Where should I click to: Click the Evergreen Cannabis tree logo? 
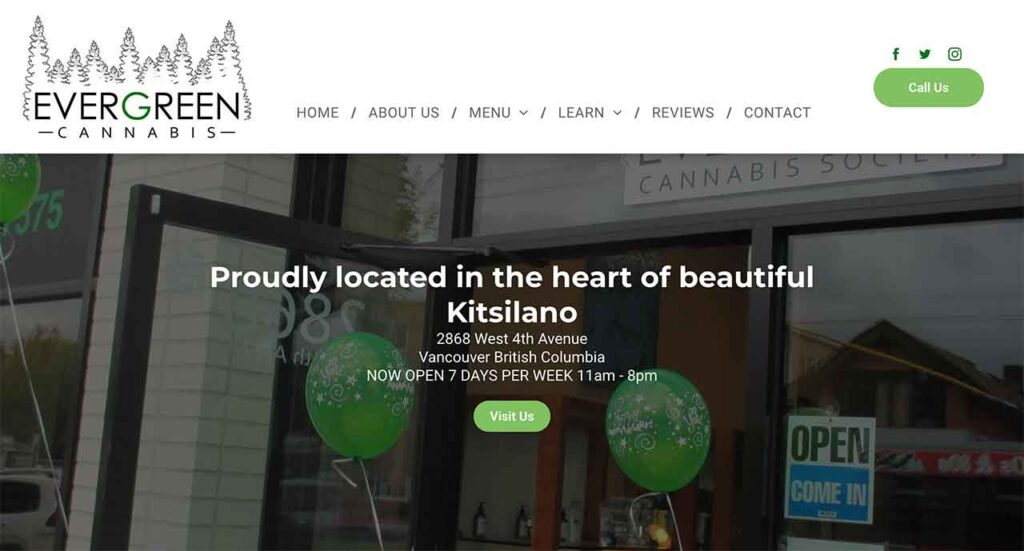pyautogui.click(x=136, y=77)
